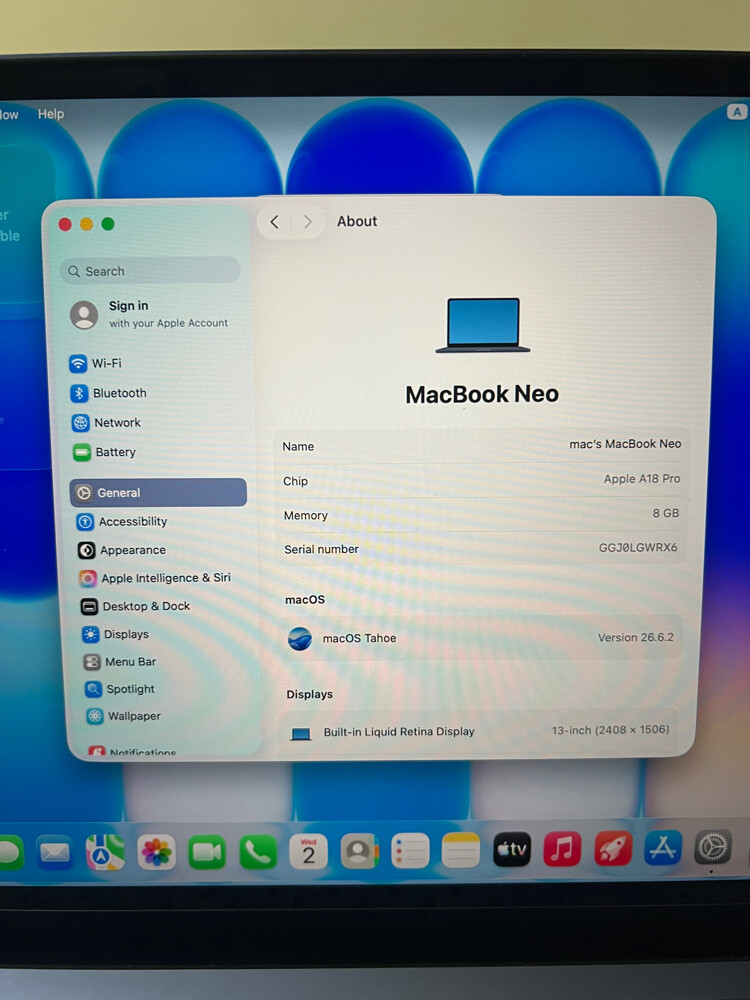Click the Memory value 8 GB
Viewport: 750px width, 1000px height.
click(x=666, y=513)
